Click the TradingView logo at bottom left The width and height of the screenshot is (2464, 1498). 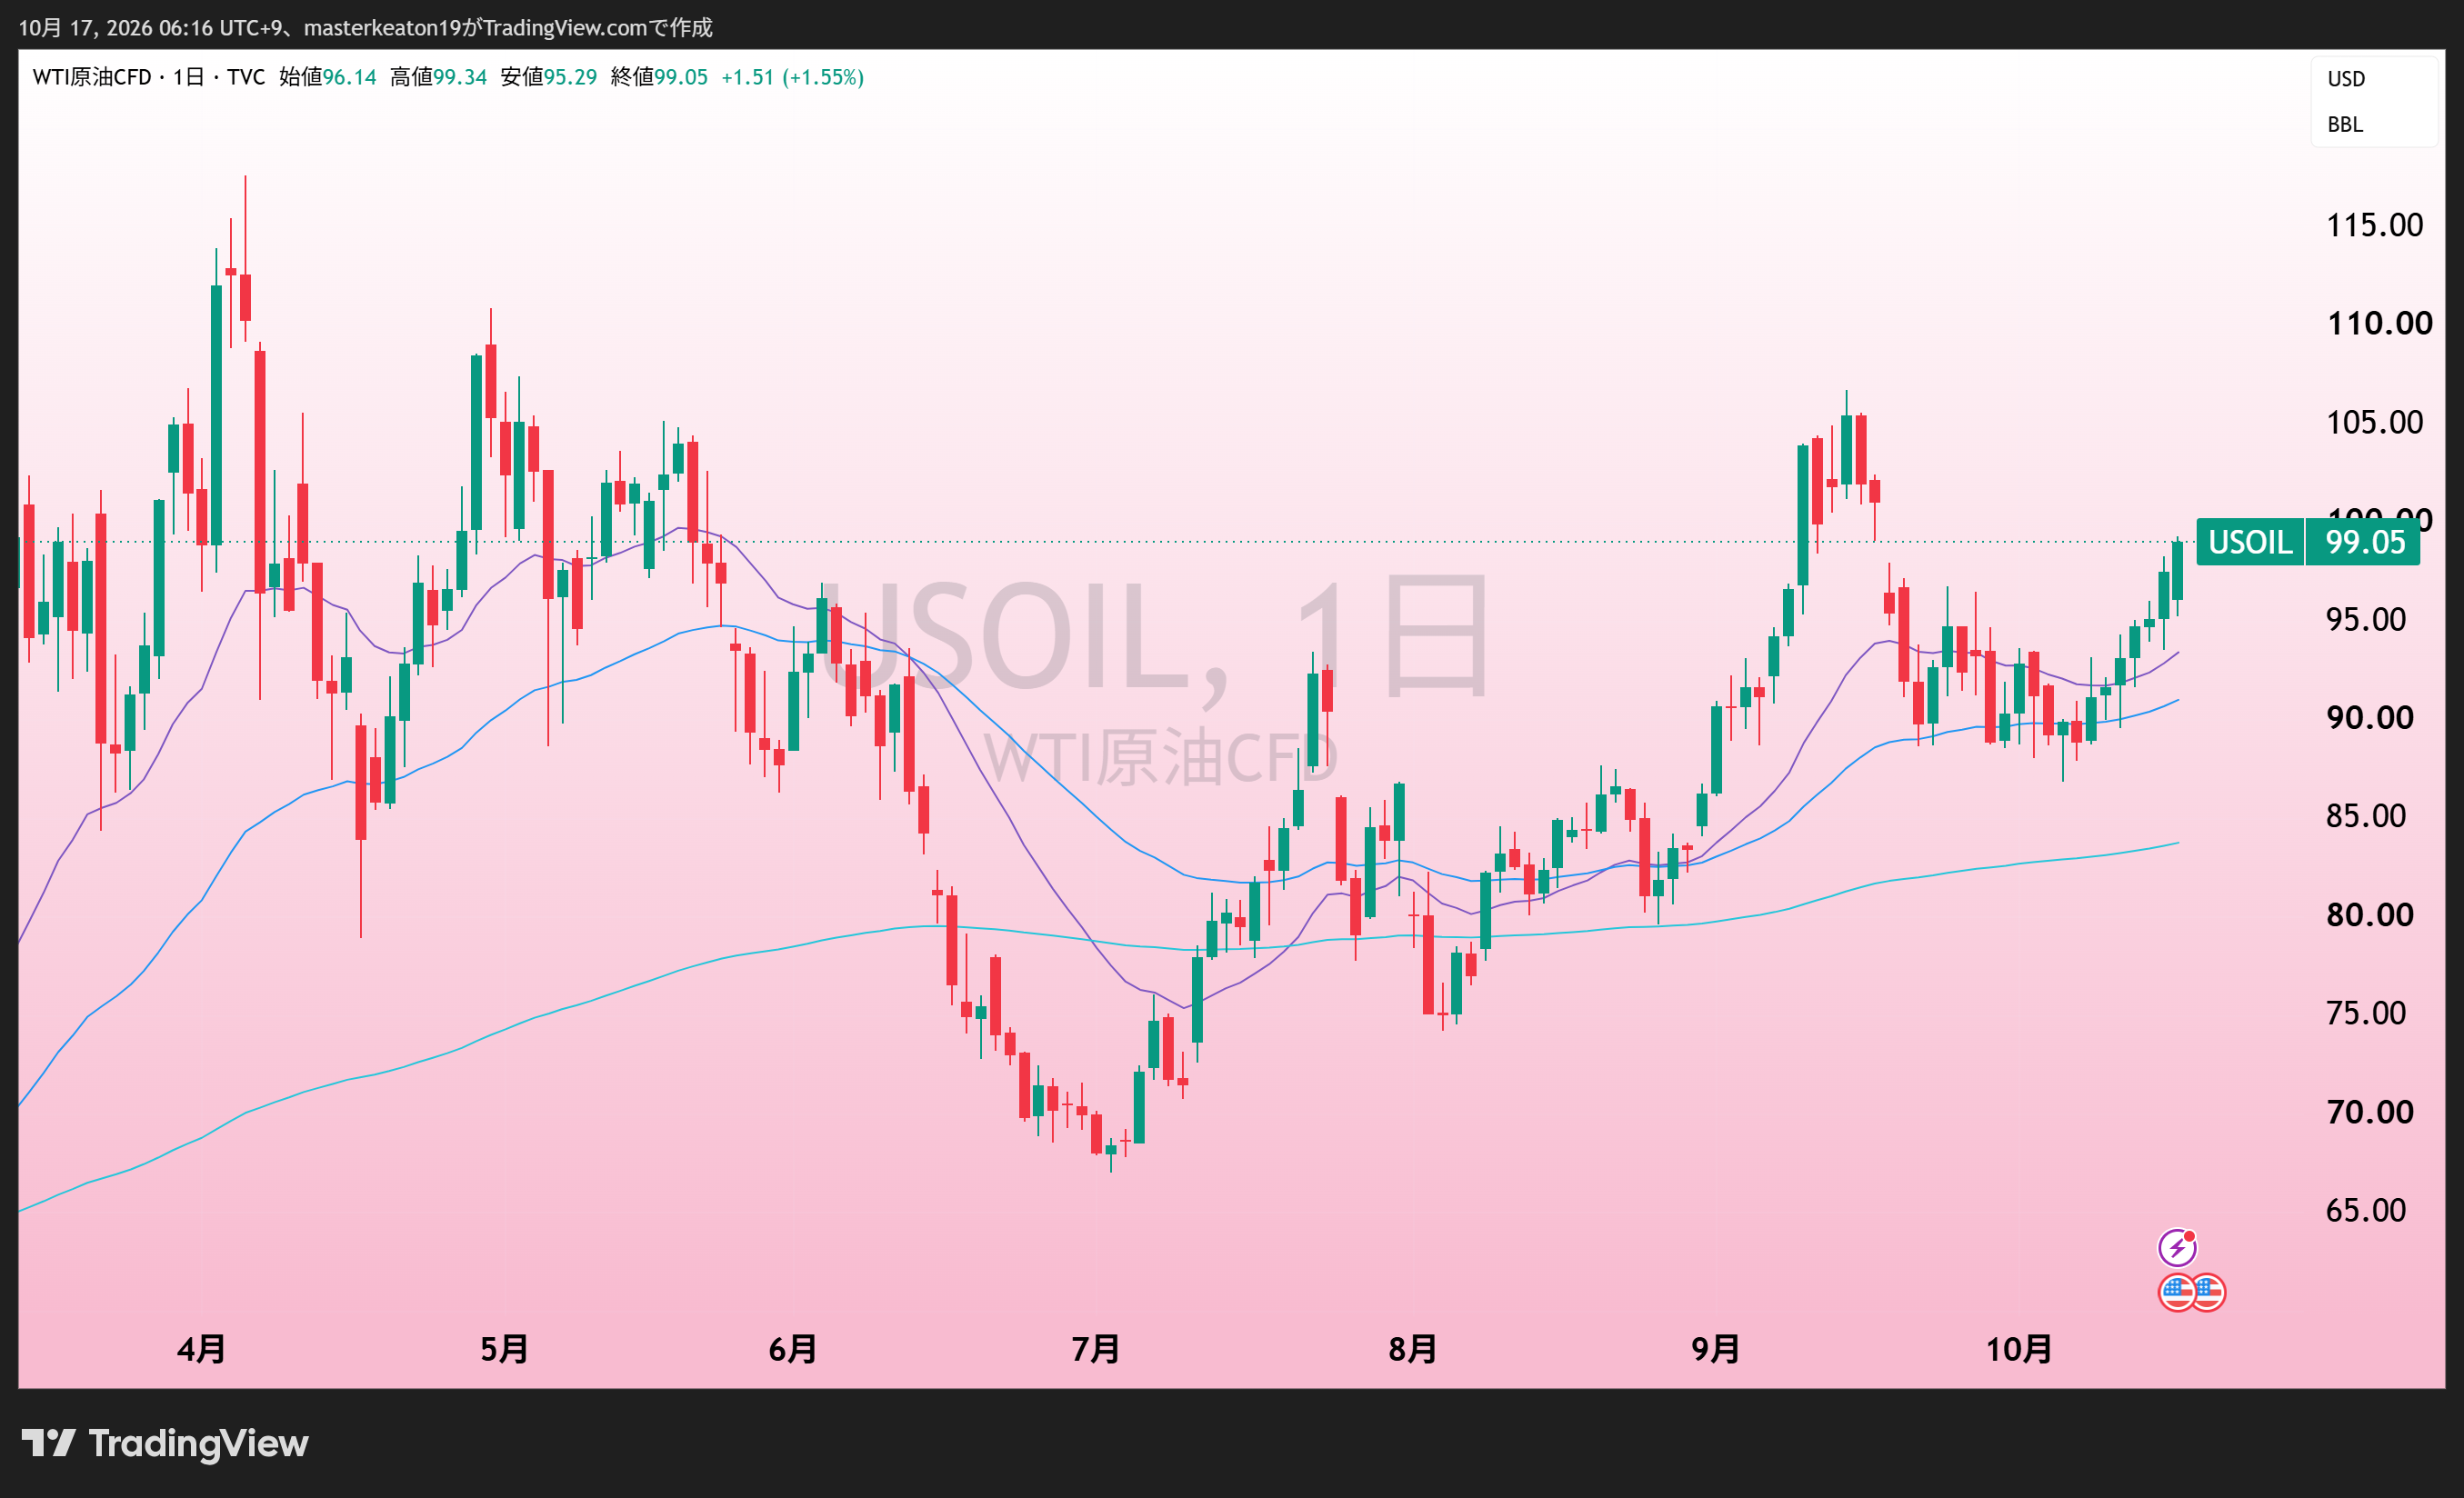pos(165,1443)
